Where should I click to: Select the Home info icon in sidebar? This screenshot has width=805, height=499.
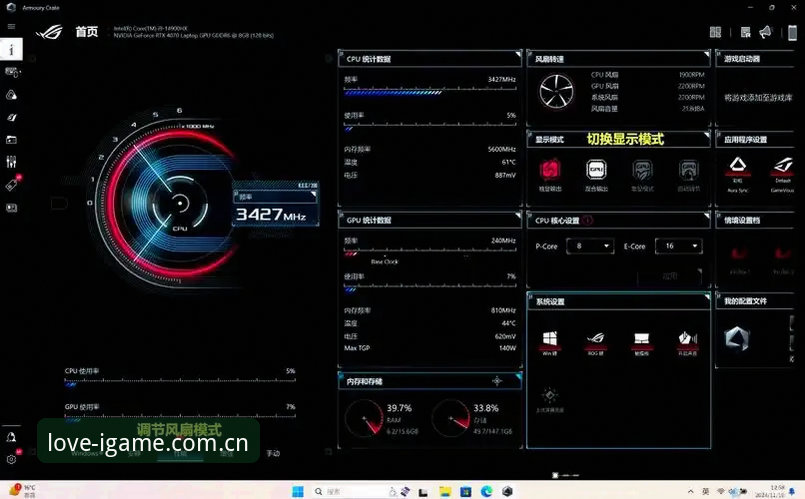tap(11, 50)
